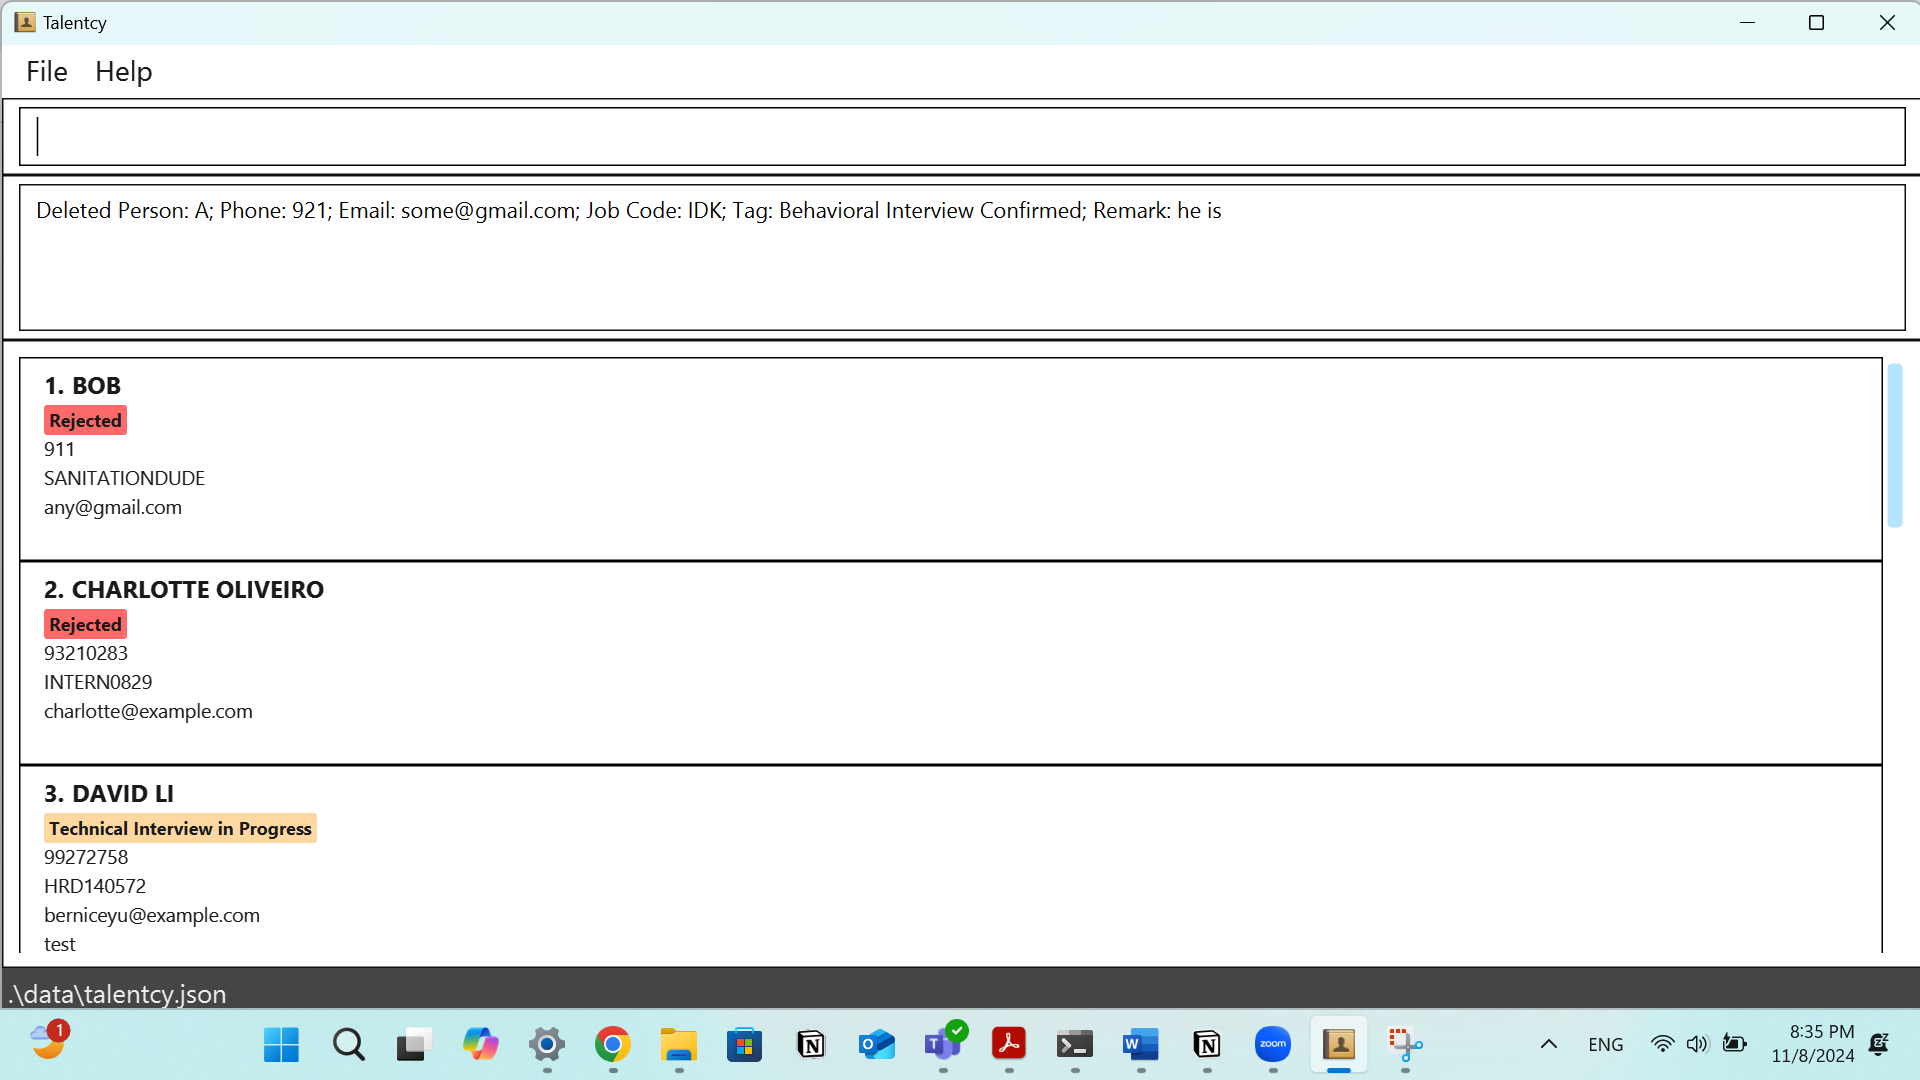This screenshot has height=1080, width=1920.
Task: Open ENG language input switcher
Action: pos(1605,1045)
